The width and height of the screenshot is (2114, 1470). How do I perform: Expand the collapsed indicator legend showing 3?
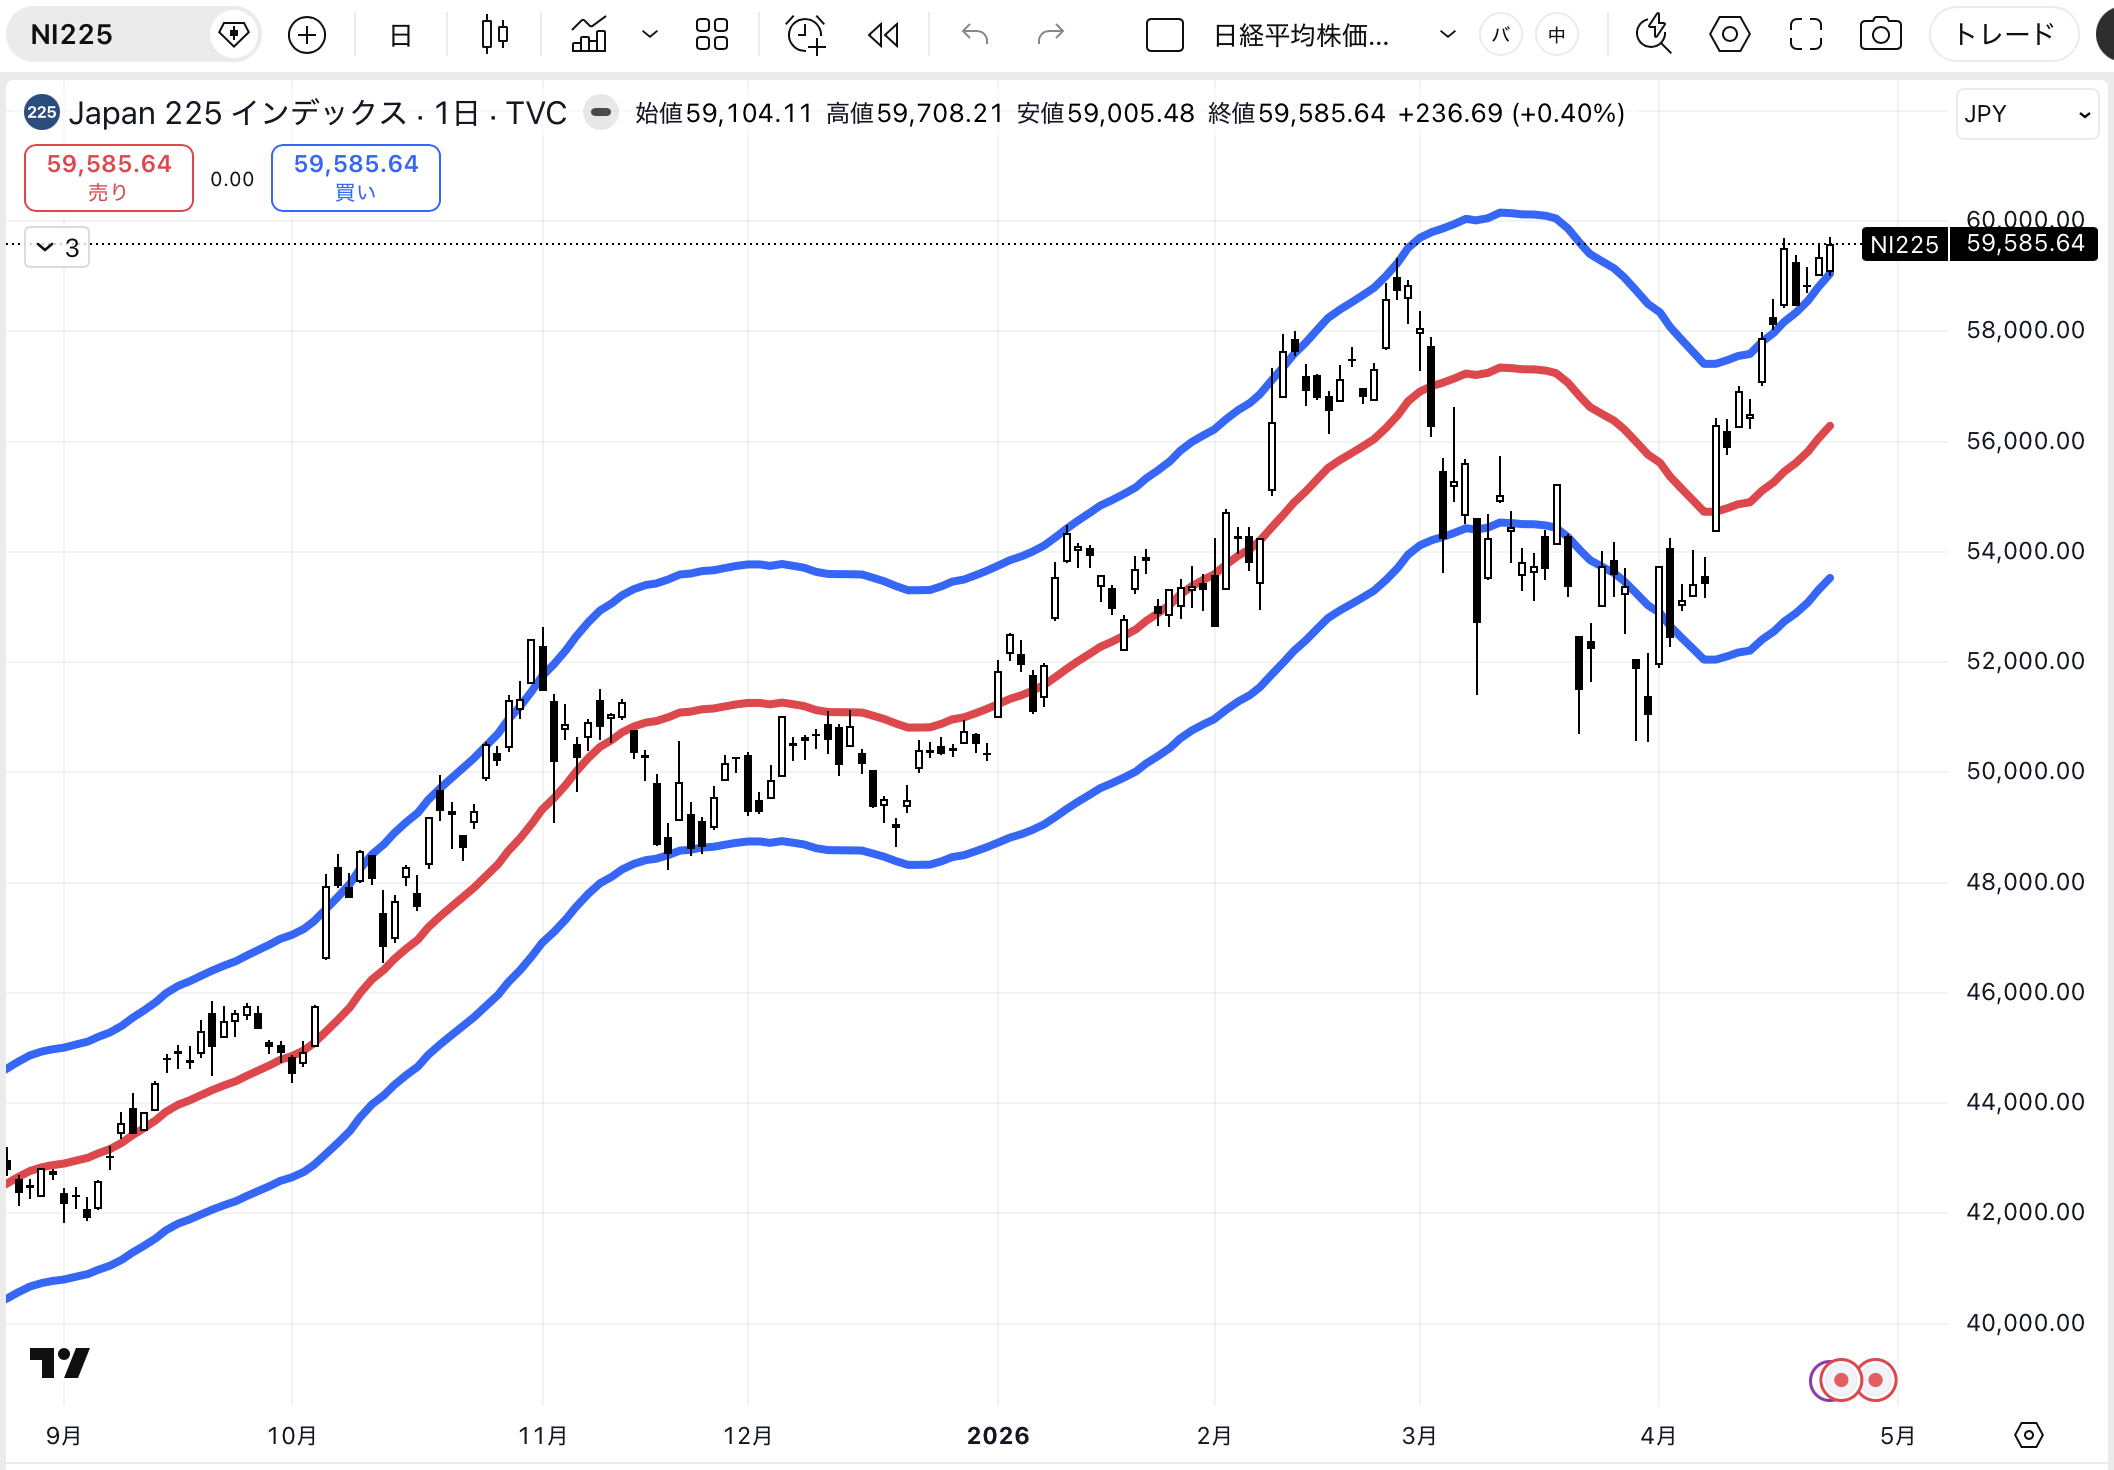[x=57, y=247]
